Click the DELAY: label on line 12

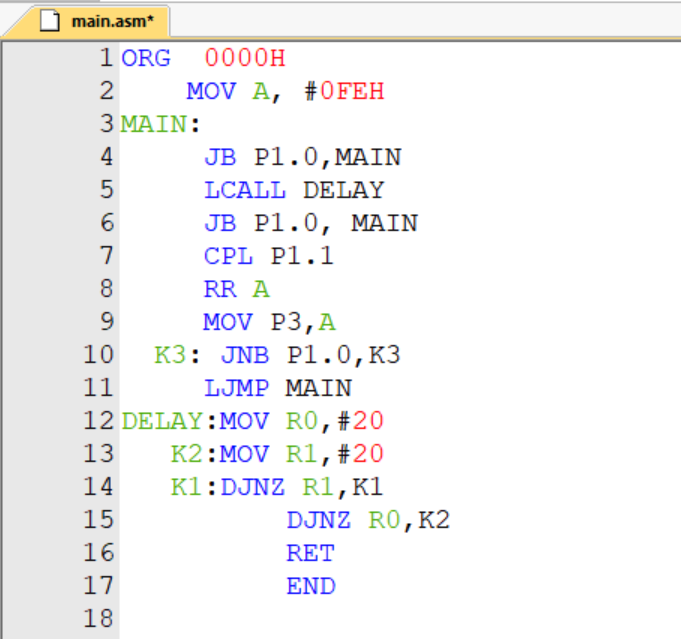point(169,421)
